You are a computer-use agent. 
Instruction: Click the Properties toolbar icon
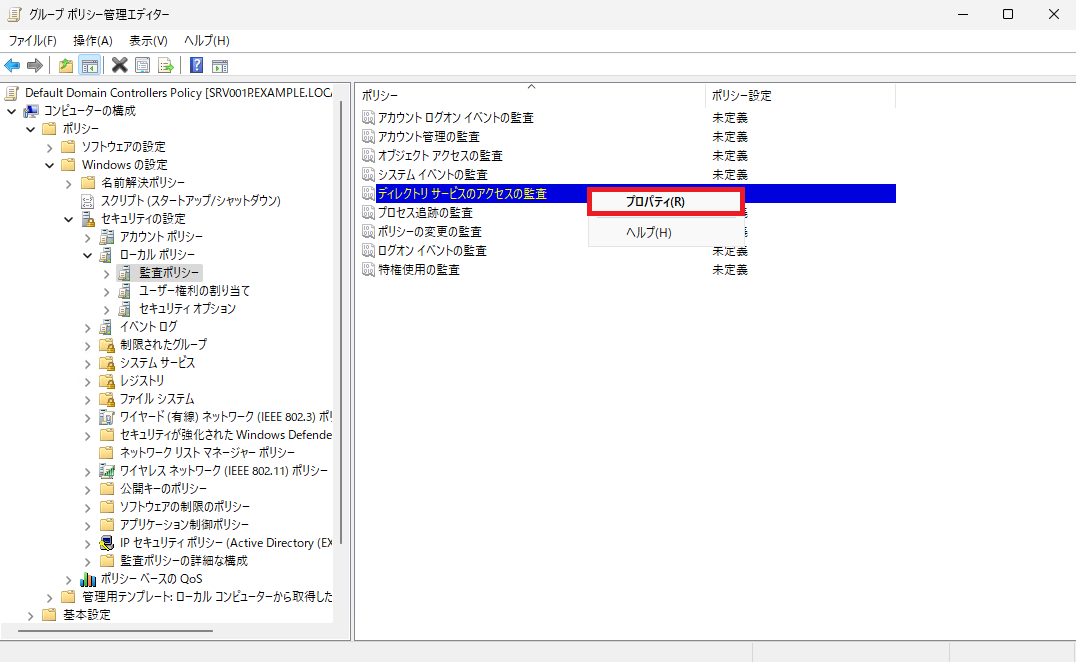(x=143, y=65)
